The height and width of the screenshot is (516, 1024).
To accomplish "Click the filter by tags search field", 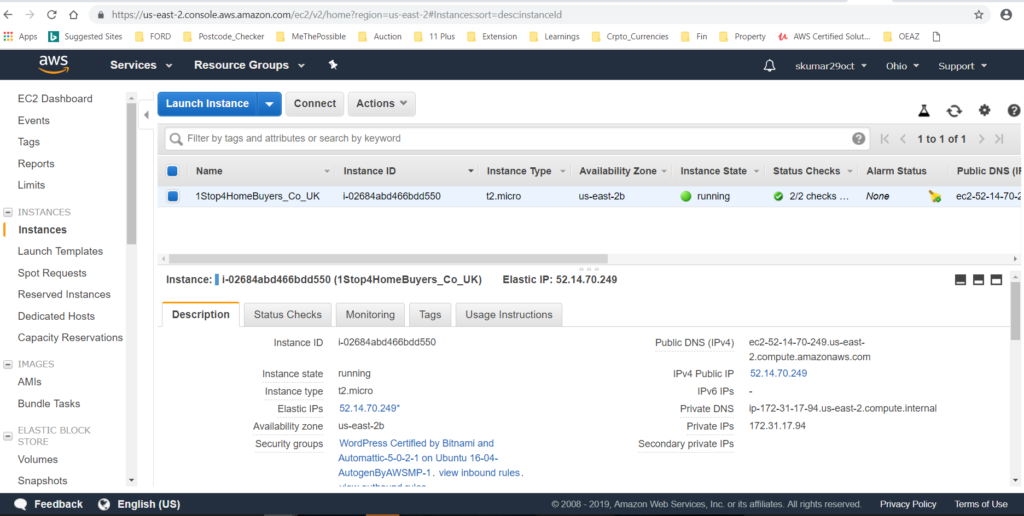I will 516,138.
